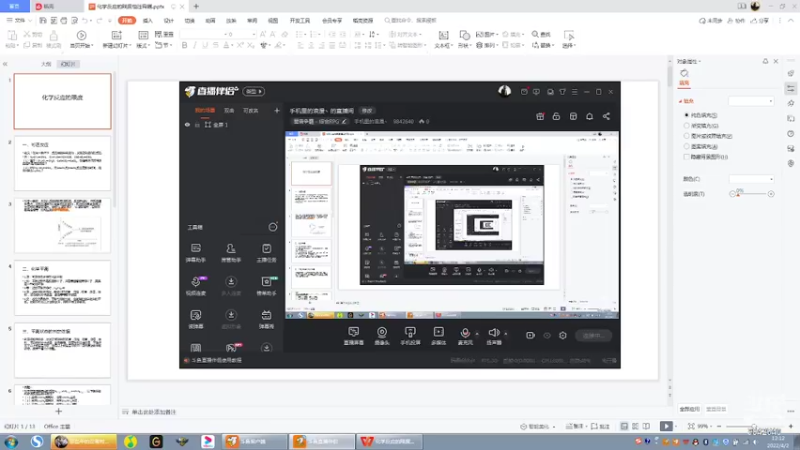Click the Find magnifier icon in ribbon
The height and width of the screenshot is (450, 800).
point(535,34)
